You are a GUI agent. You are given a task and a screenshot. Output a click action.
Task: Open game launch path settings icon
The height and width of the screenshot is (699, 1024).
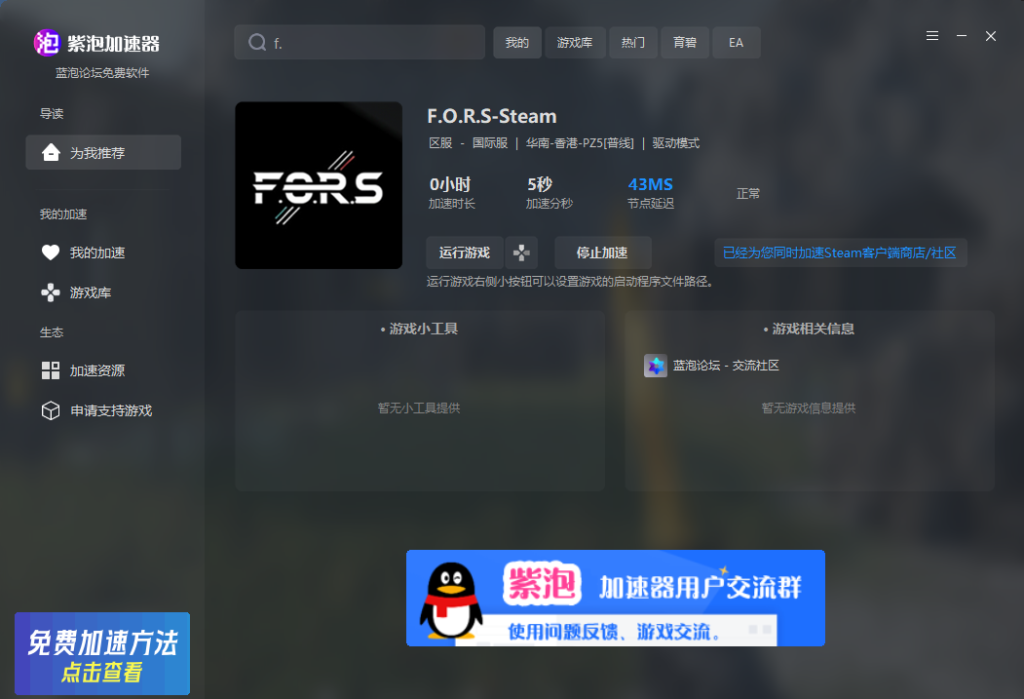click(x=521, y=252)
